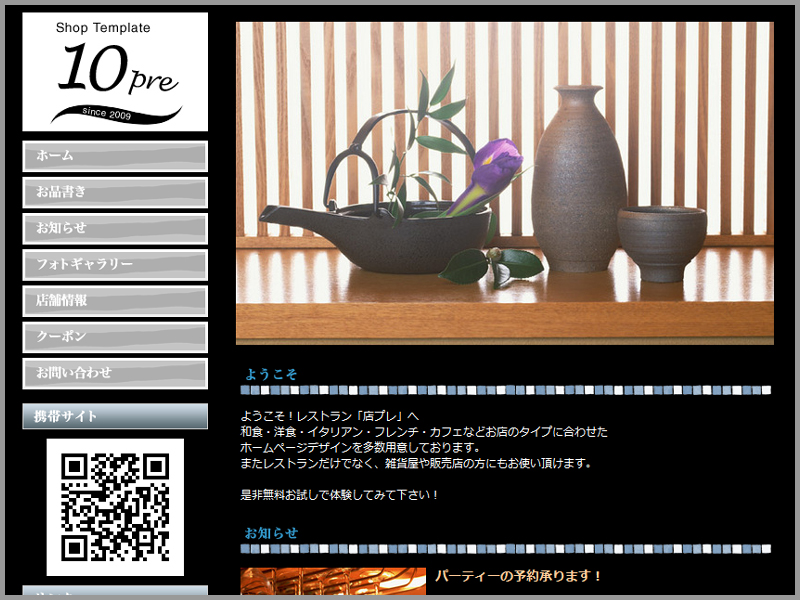Click the ようこそ section heading
Screen dimensions: 800x600
271,374
